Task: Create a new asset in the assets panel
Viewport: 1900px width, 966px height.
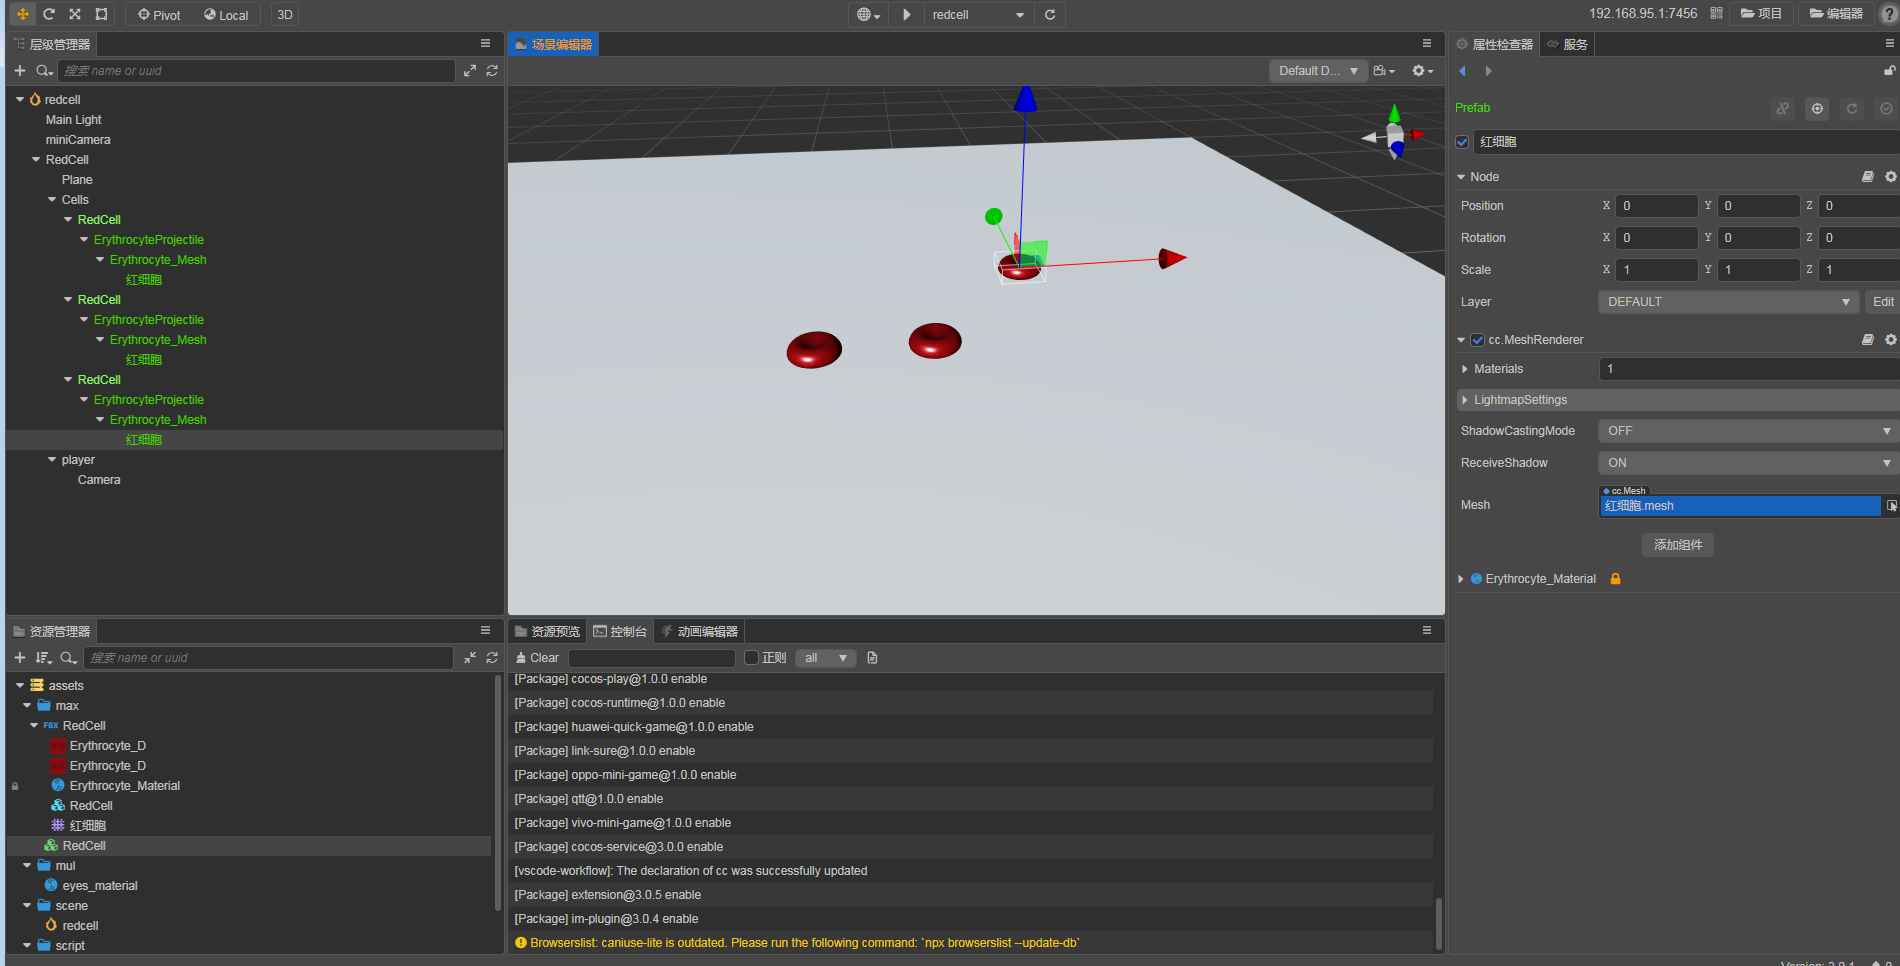Action: click(x=20, y=658)
